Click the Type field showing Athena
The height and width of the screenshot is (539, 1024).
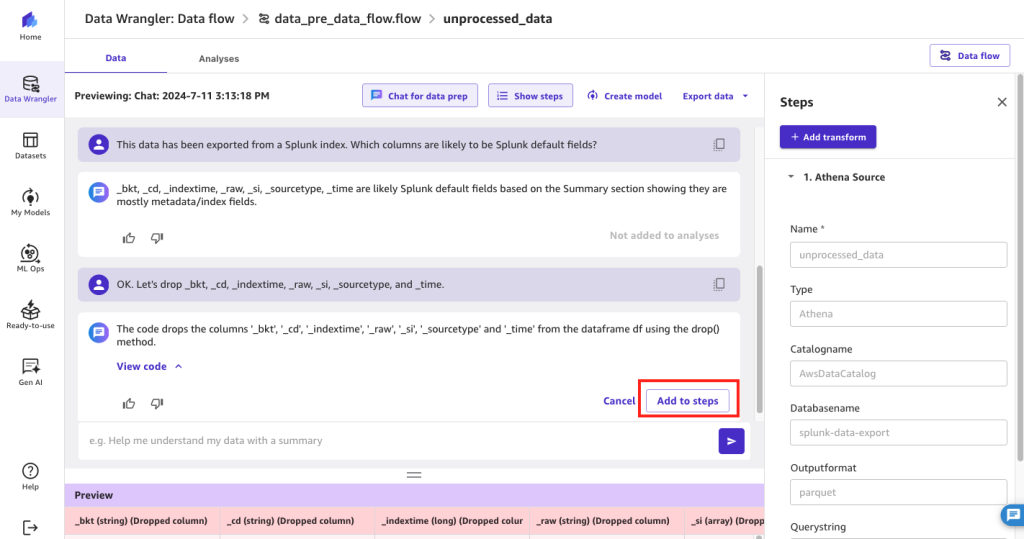click(899, 314)
